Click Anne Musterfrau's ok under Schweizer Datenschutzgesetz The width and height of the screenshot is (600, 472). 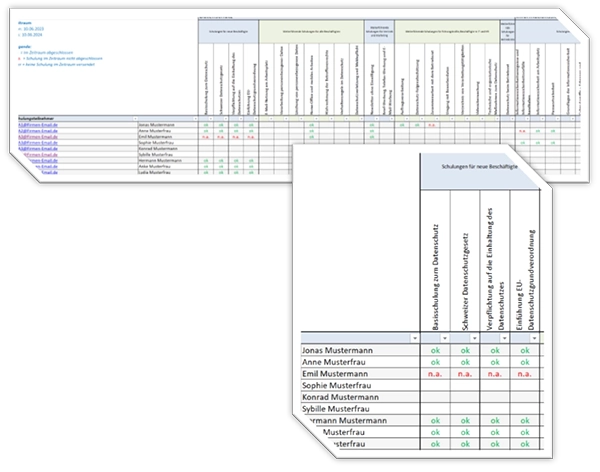point(464,364)
